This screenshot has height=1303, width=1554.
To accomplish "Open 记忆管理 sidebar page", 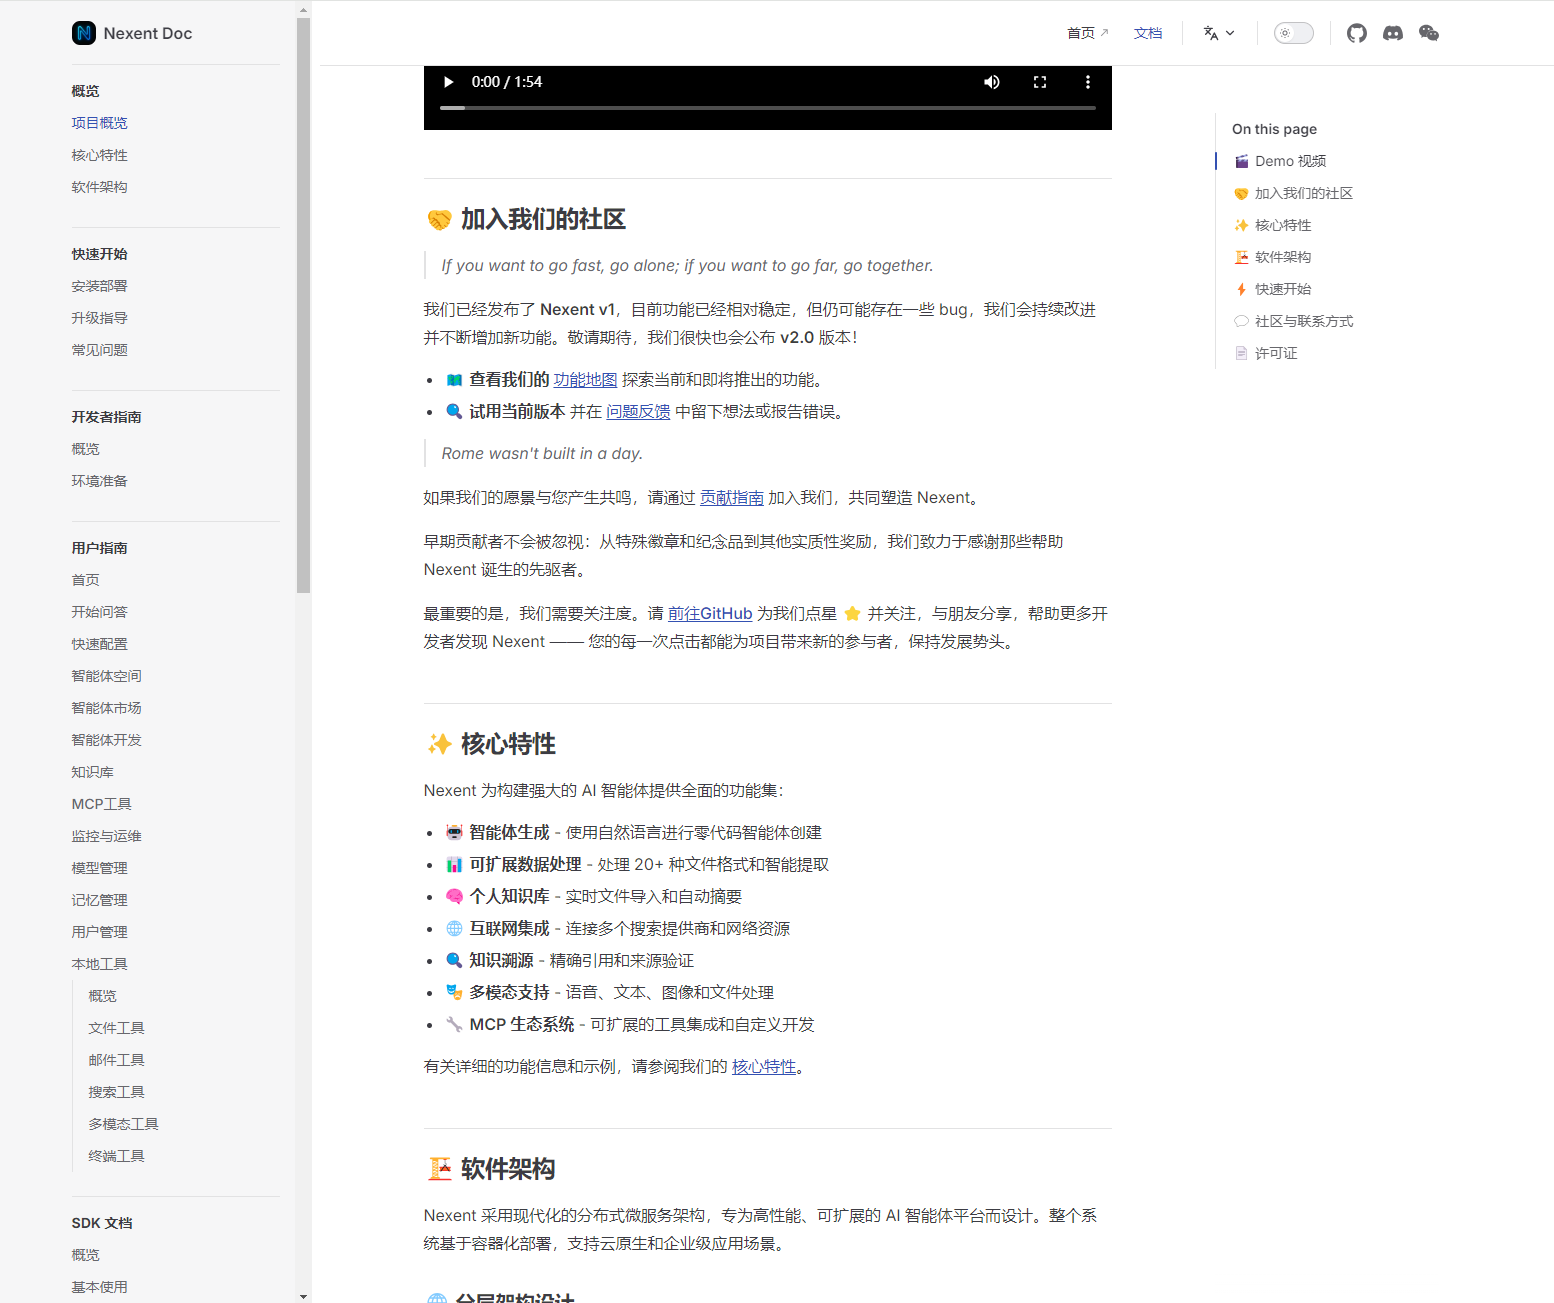I will click(x=100, y=900).
